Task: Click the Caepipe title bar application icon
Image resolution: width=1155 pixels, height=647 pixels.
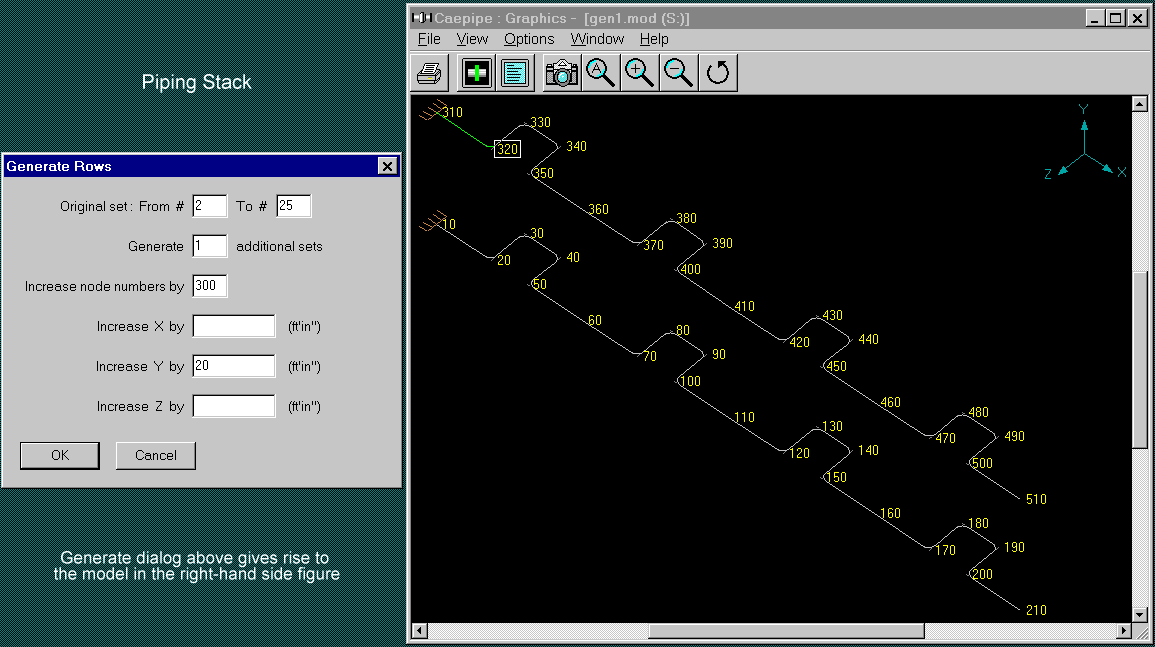Action: pos(421,18)
